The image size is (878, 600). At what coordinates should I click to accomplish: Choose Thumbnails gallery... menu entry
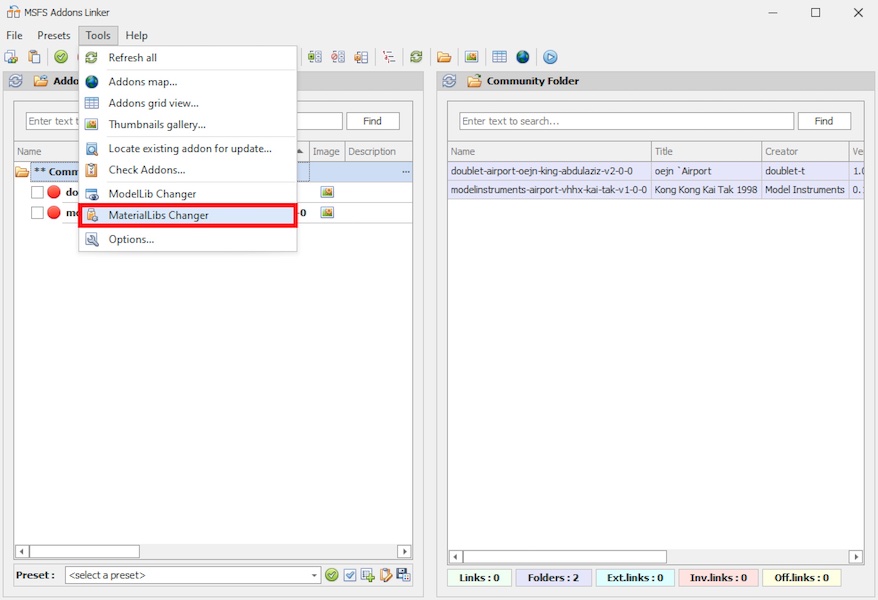click(x=188, y=124)
